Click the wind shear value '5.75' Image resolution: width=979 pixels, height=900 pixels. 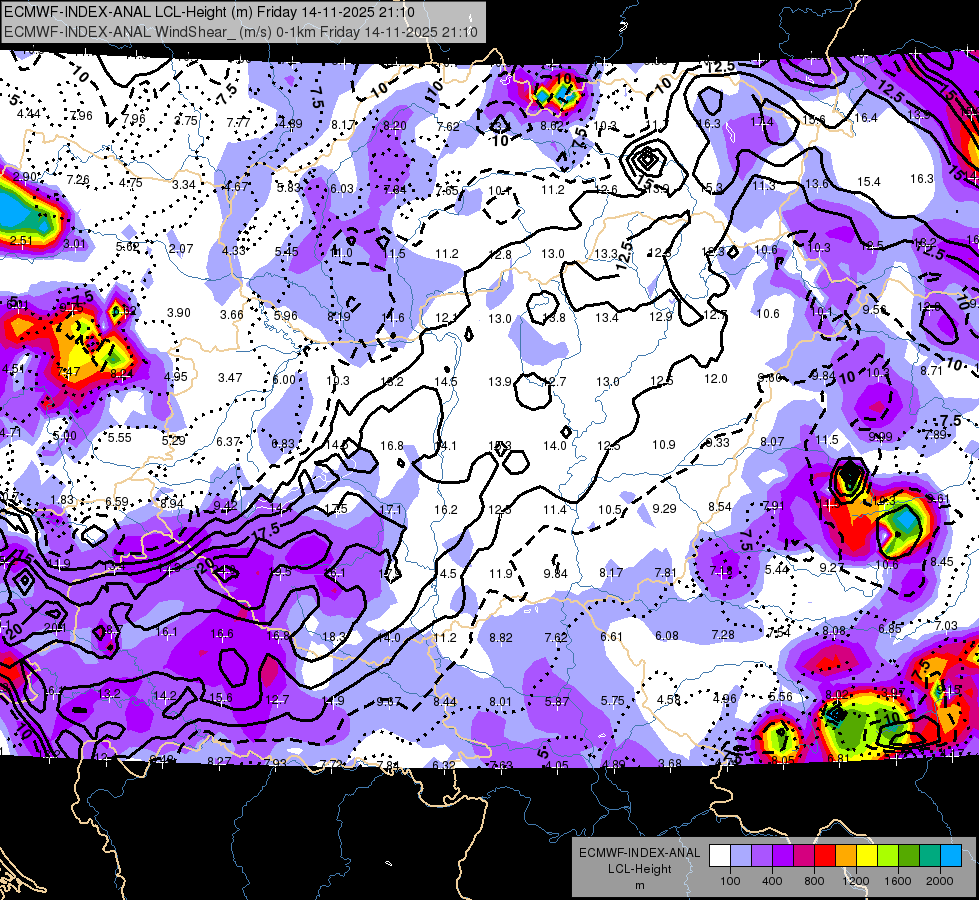click(x=612, y=701)
